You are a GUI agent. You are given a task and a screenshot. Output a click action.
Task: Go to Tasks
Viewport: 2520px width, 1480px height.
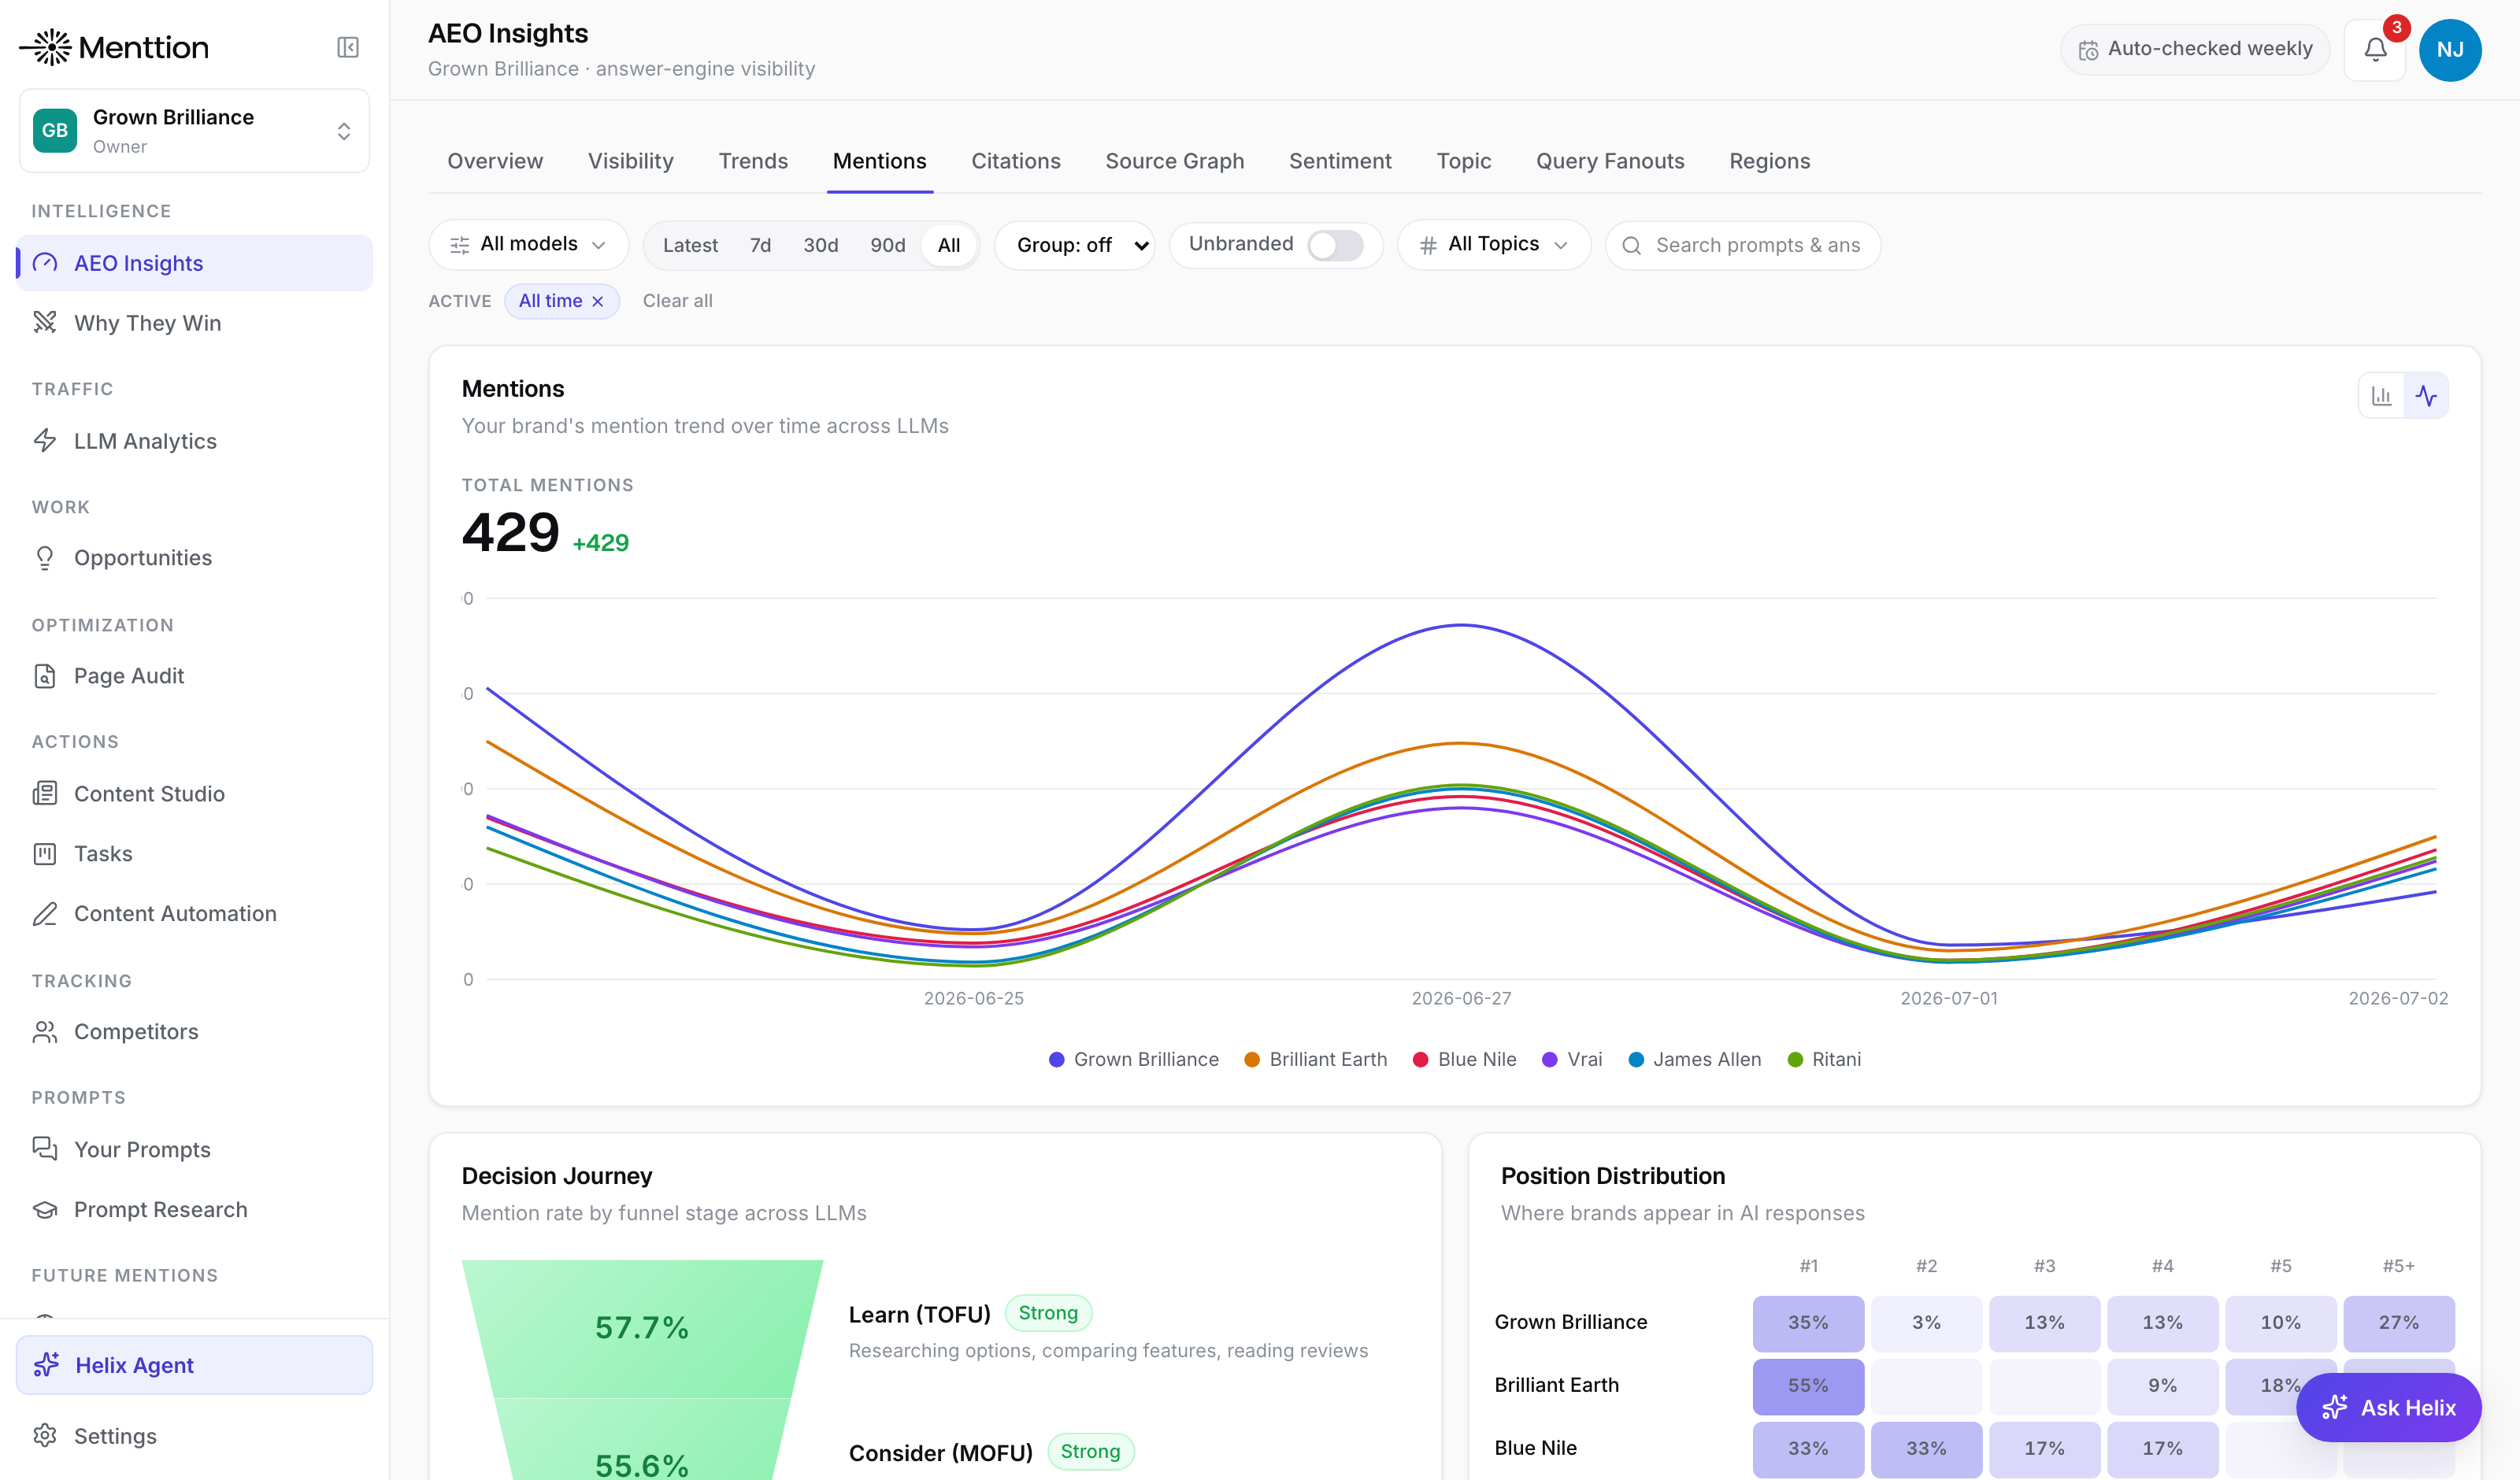point(195,854)
